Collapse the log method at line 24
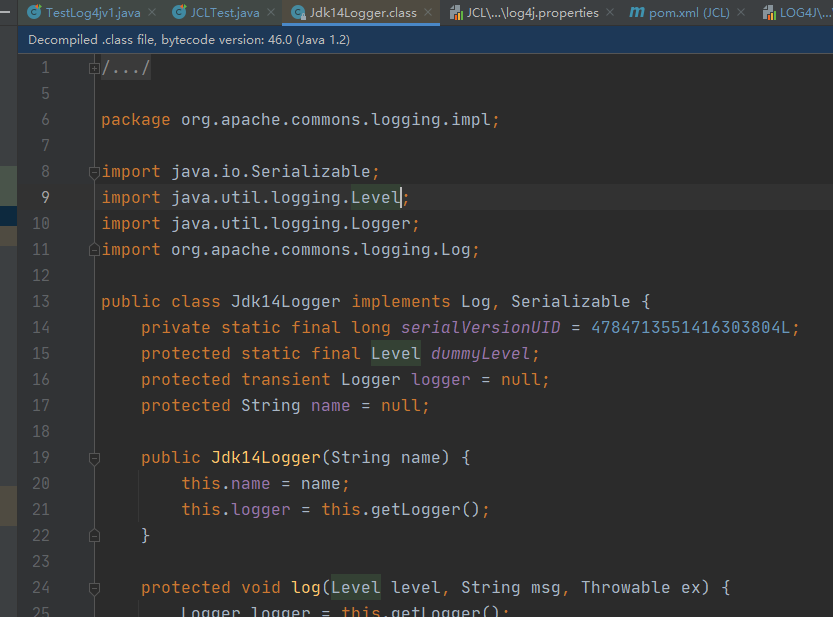Screen dimensions: 833x617 [94, 588]
